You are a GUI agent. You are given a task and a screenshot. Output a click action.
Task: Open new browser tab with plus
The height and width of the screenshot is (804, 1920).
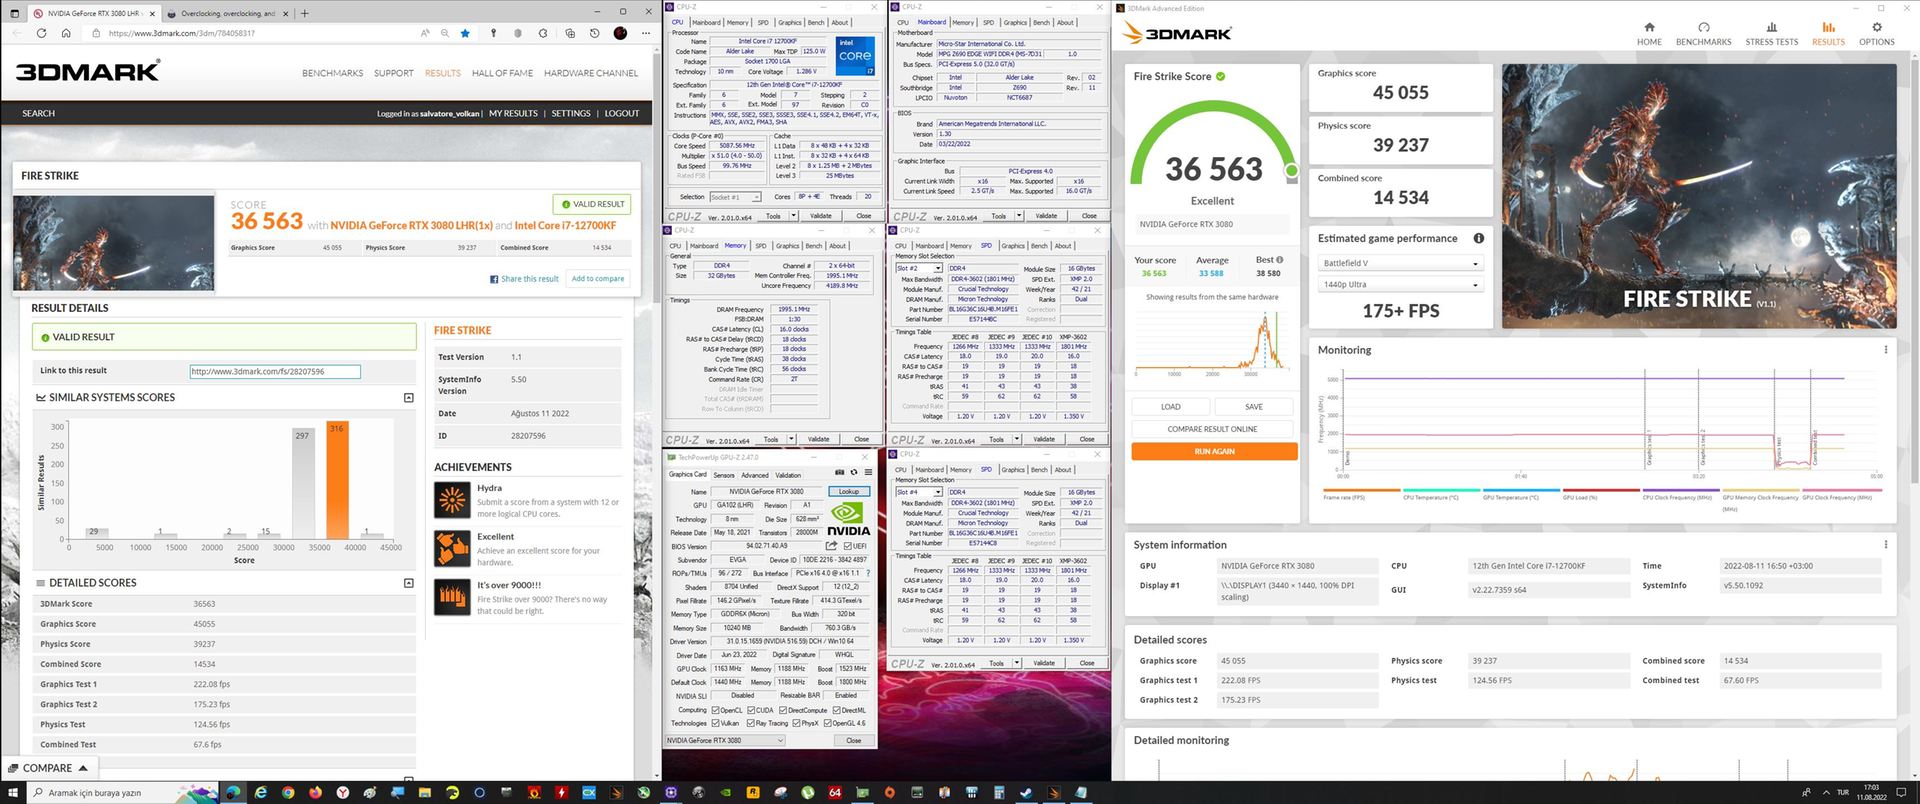point(305,13)
